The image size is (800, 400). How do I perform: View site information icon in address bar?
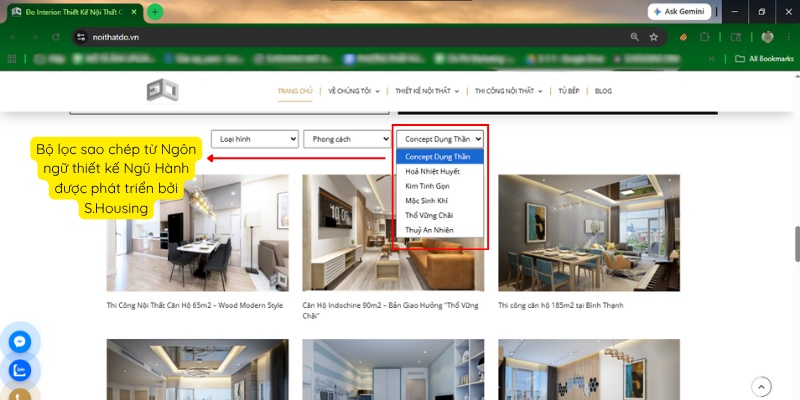coord(81,37)
